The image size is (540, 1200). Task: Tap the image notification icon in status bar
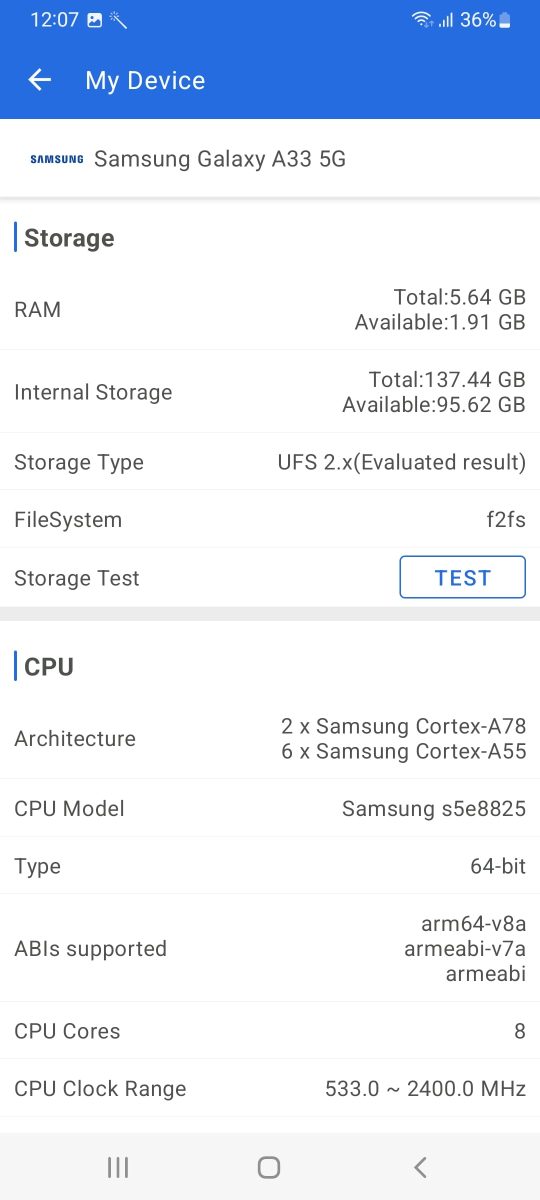95,20
